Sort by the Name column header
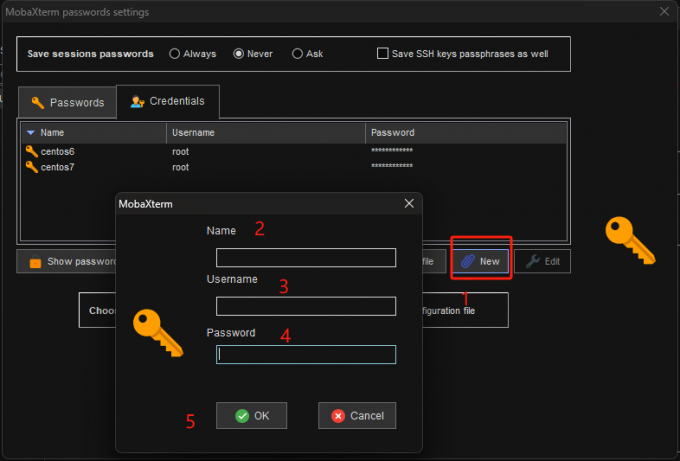 tap(94, 133)
